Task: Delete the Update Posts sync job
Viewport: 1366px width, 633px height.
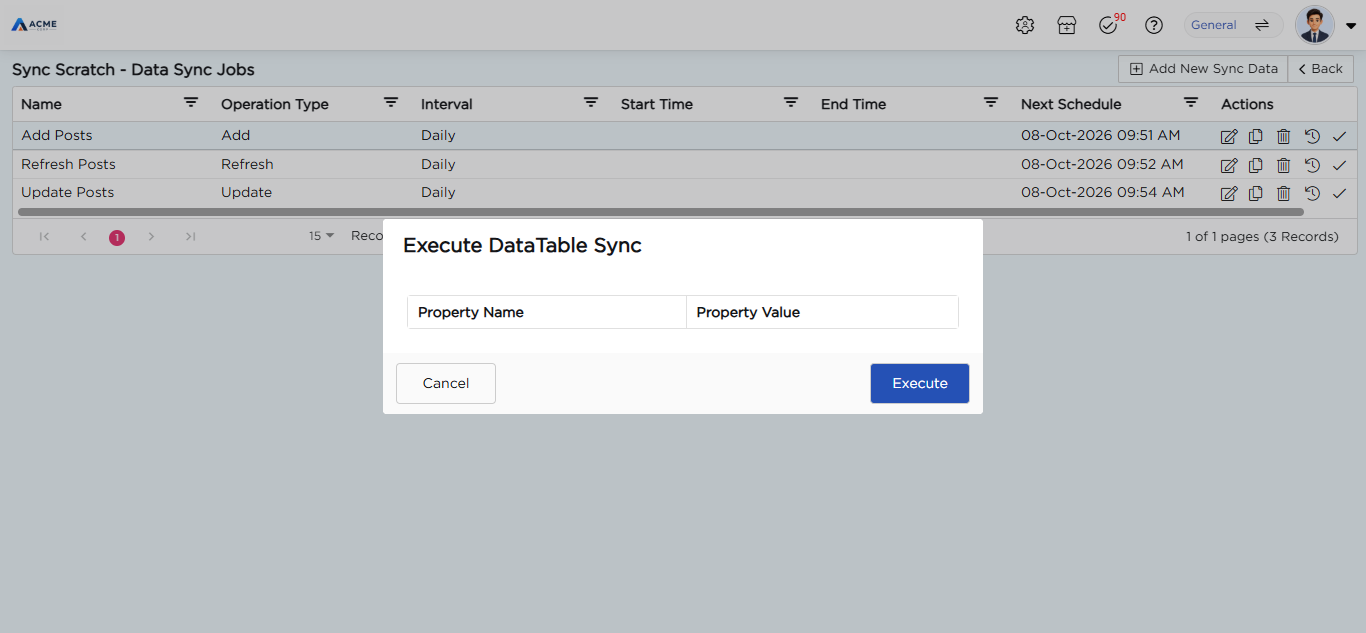Action: (x=1284, y=193)
